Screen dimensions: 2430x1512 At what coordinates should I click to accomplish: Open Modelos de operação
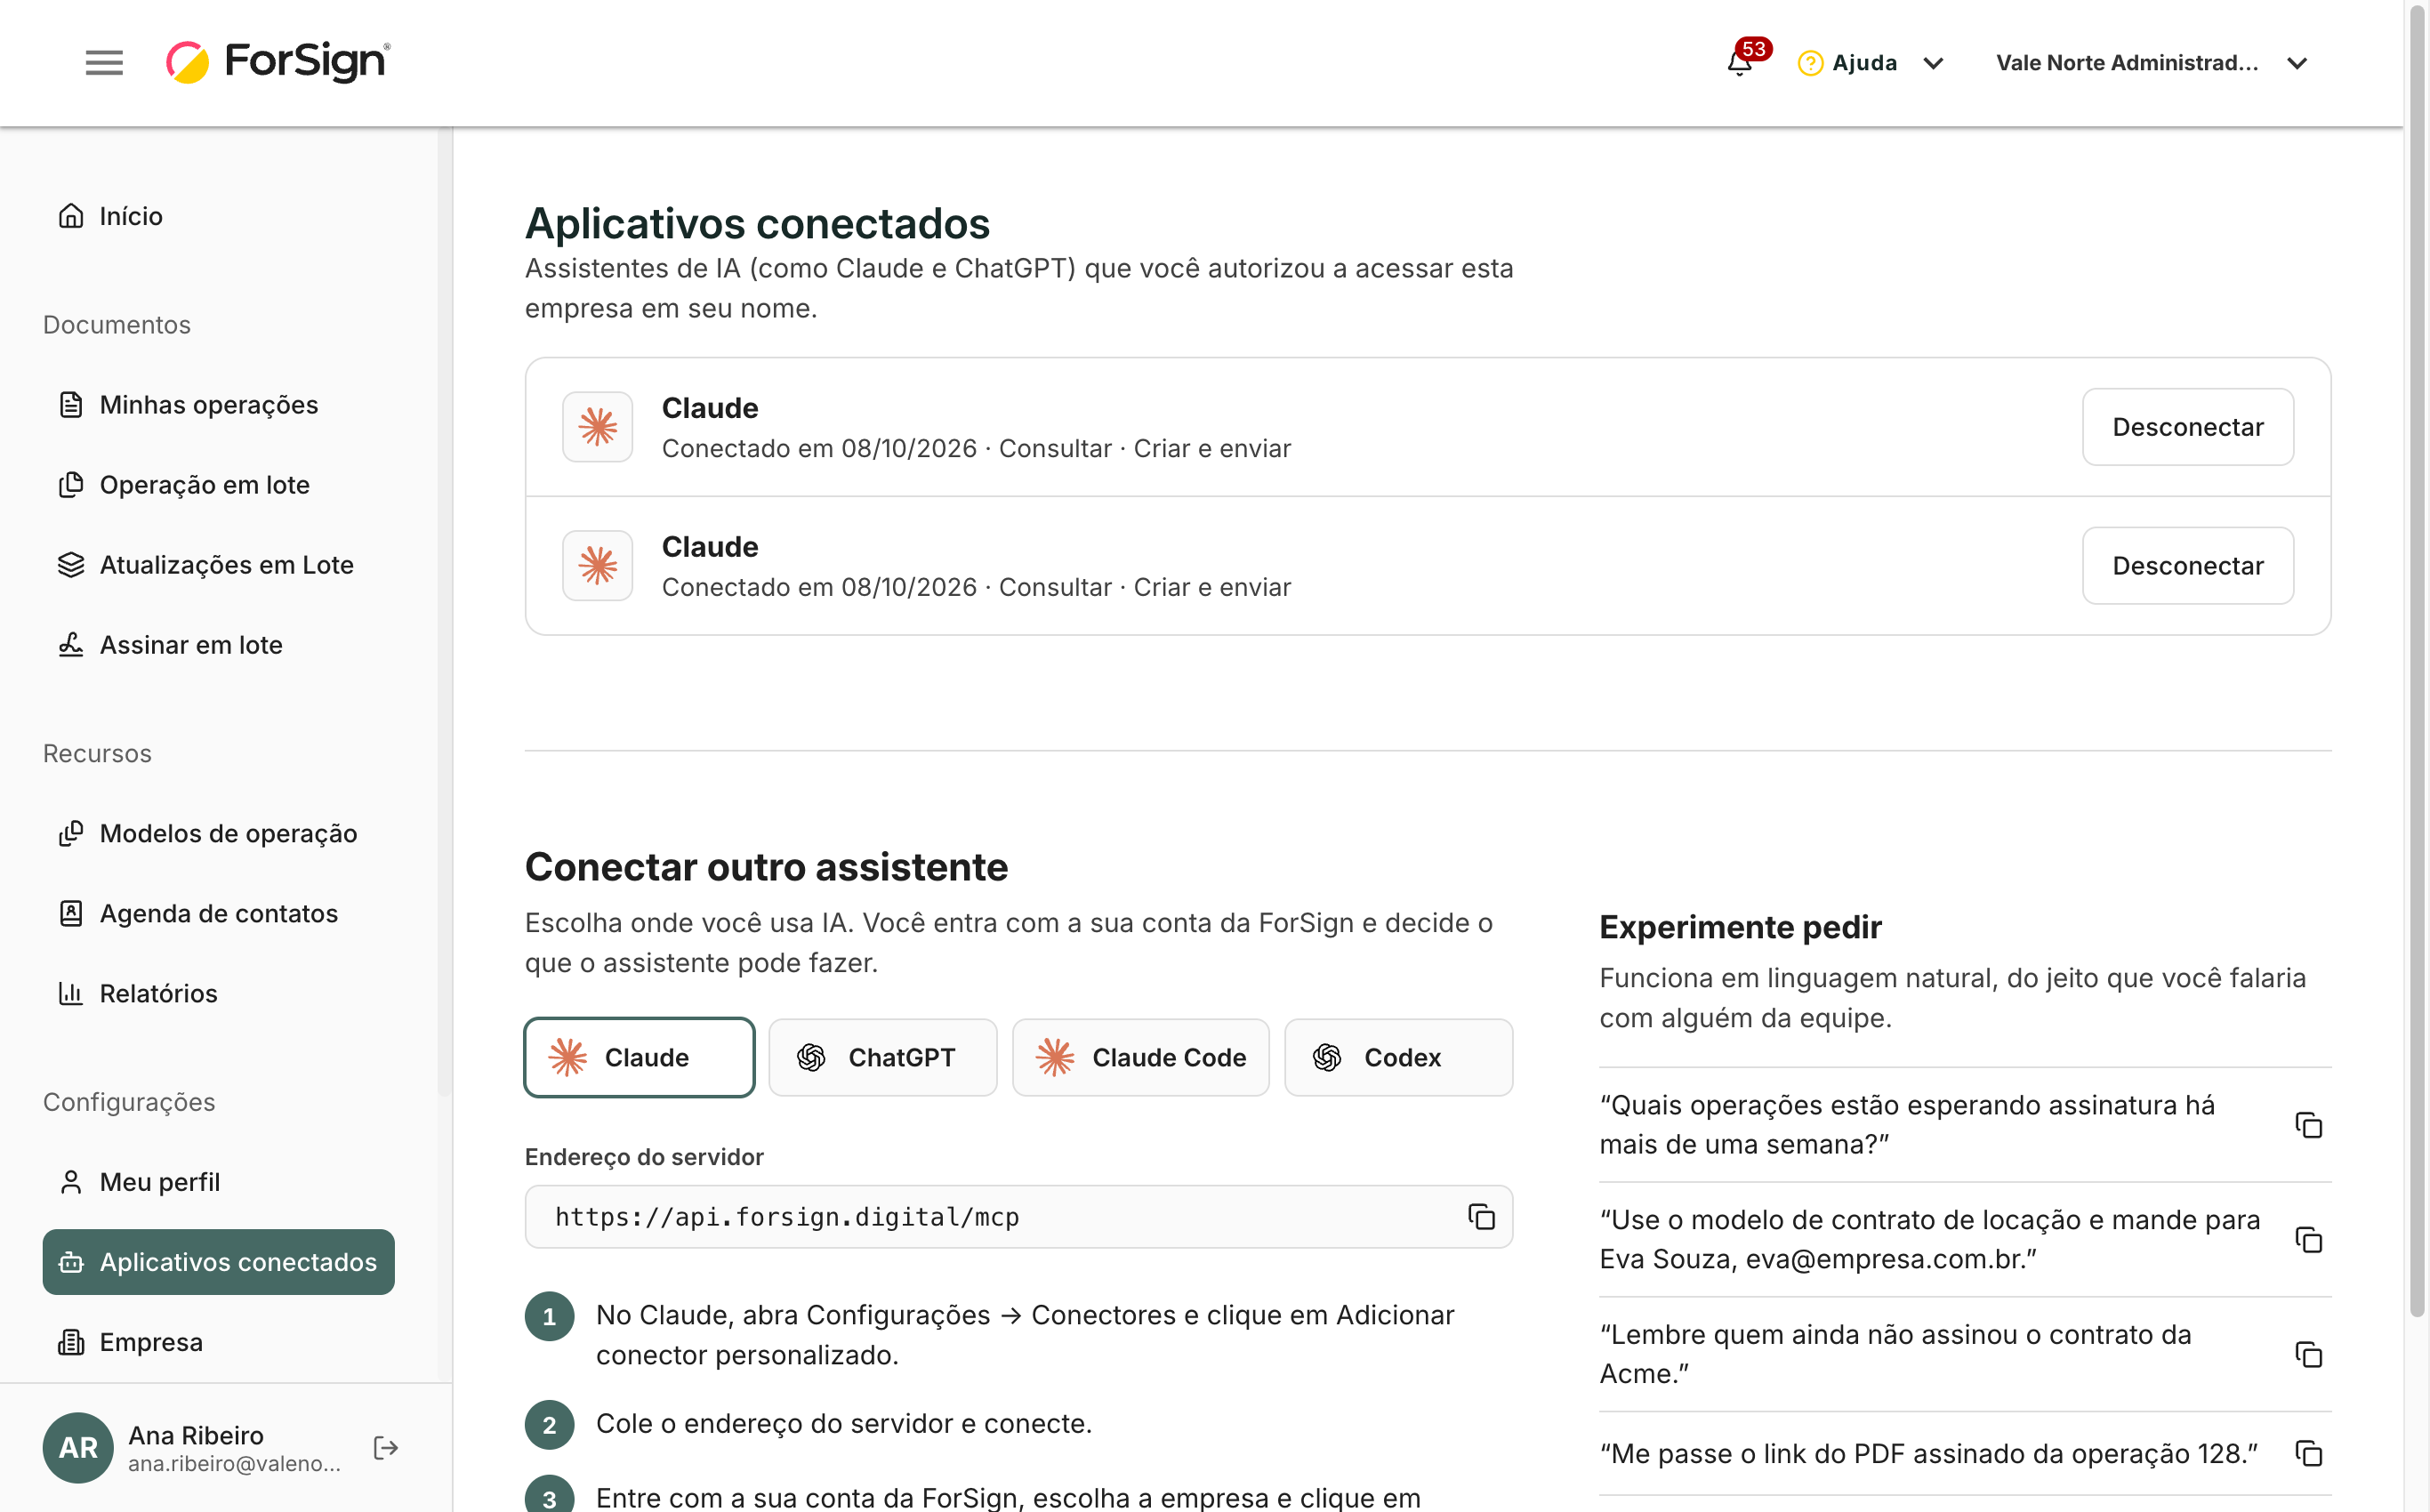[x=208, y=833]
